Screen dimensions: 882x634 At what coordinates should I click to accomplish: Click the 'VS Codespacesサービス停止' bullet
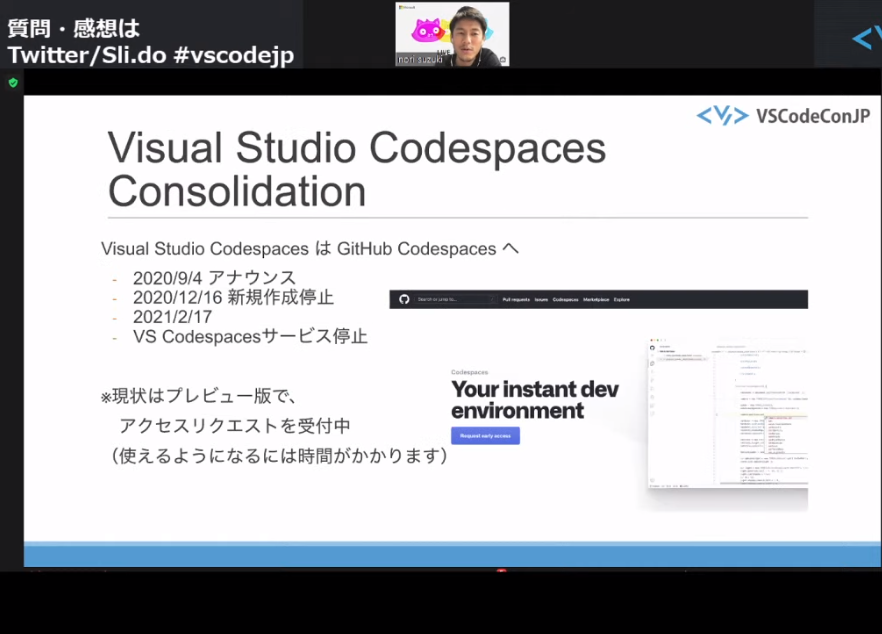tap(250, 336)
